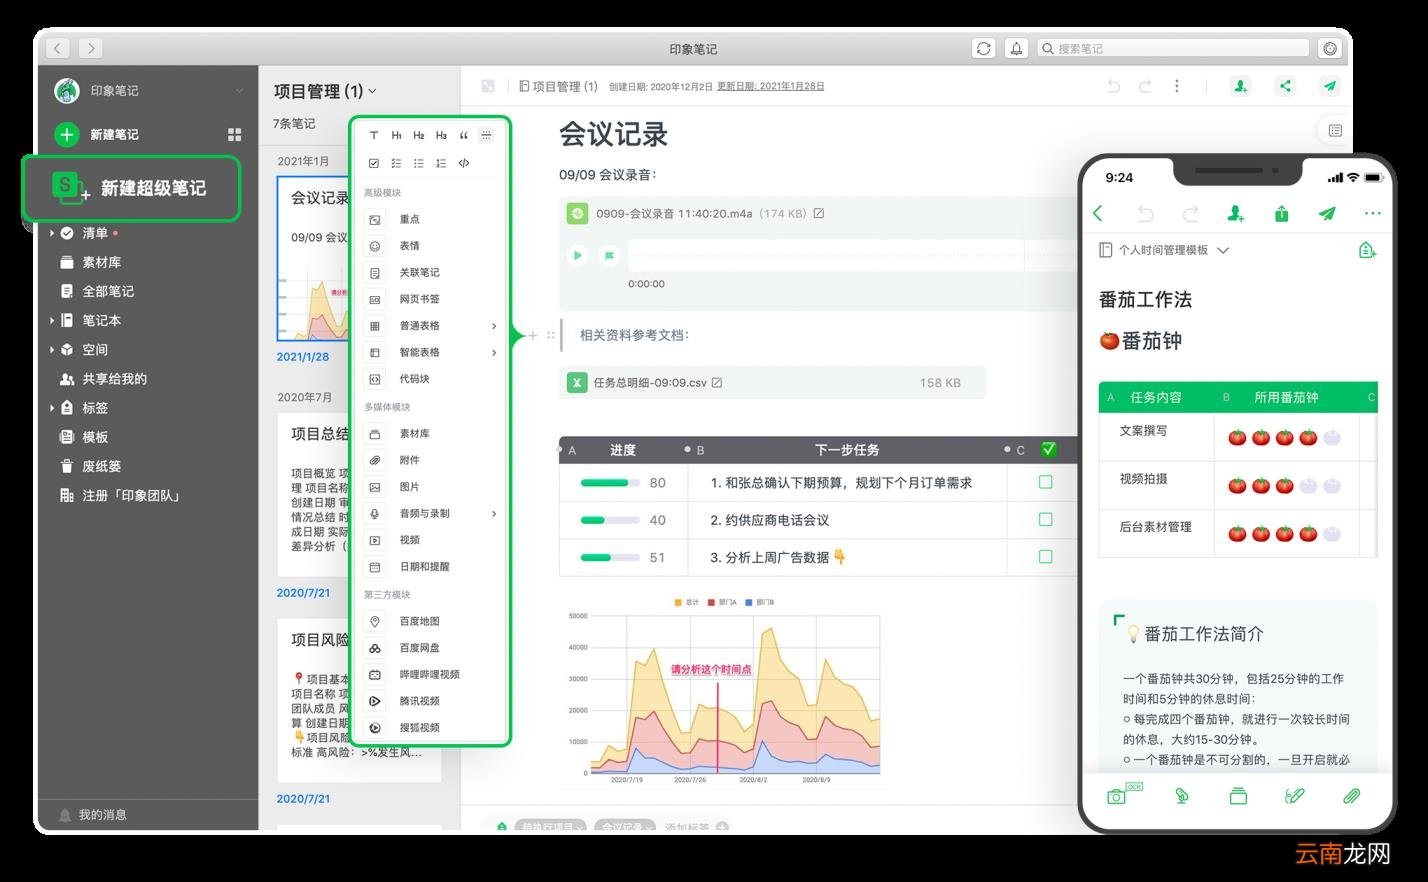Click the progress bar with value 40

tap(610, 519)
